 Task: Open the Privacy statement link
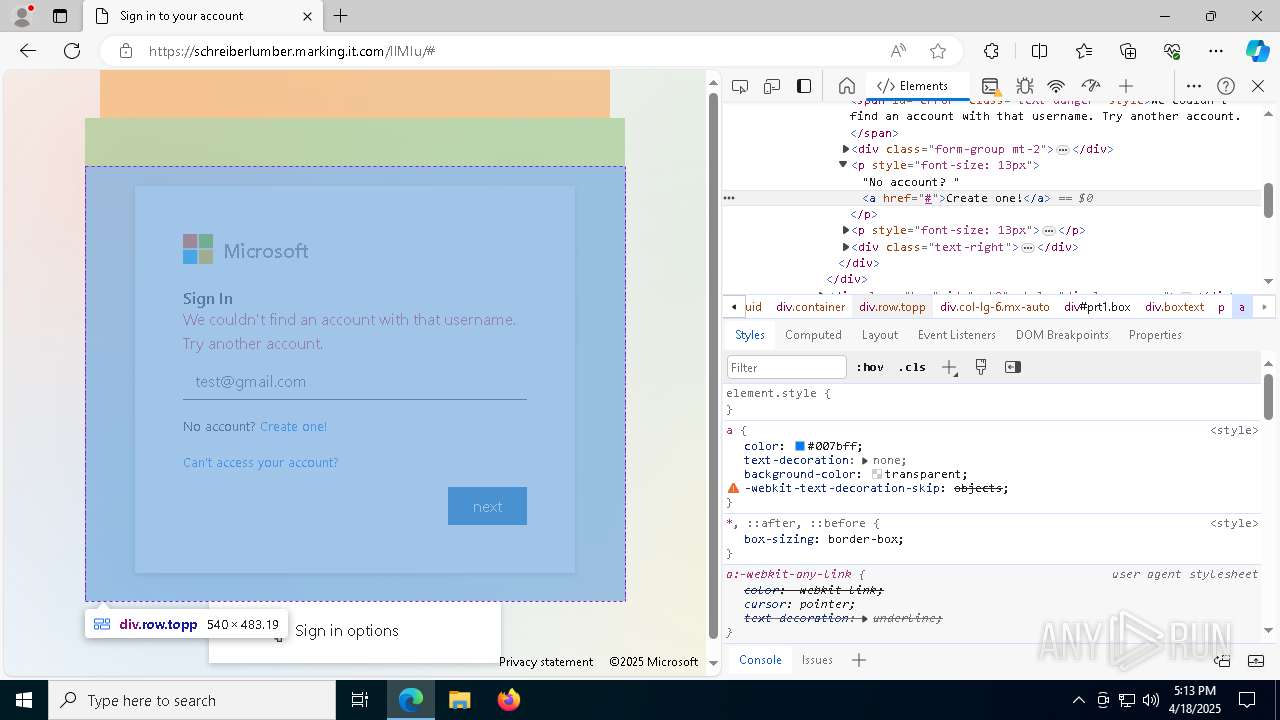(546, 662)
